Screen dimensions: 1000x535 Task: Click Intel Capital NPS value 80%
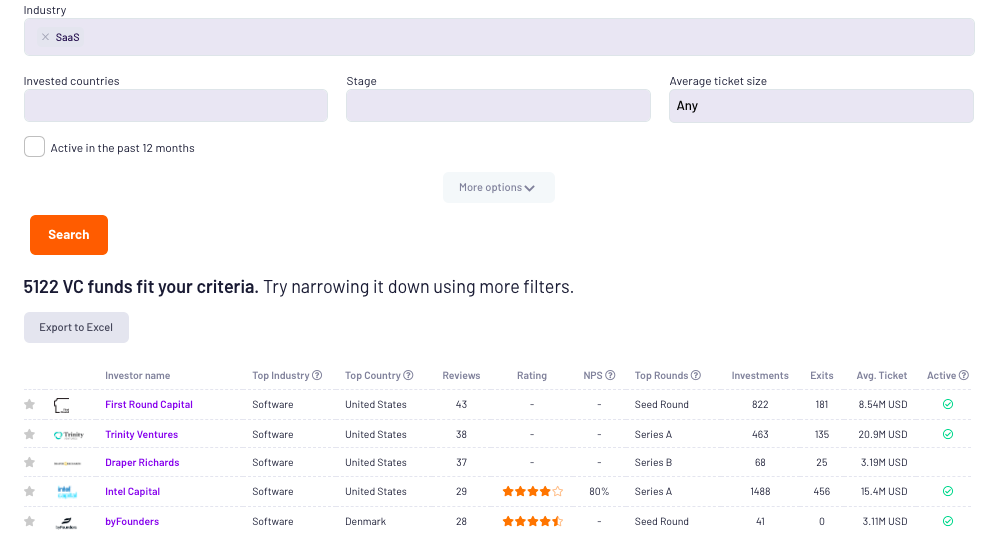[x=599, y=491]
